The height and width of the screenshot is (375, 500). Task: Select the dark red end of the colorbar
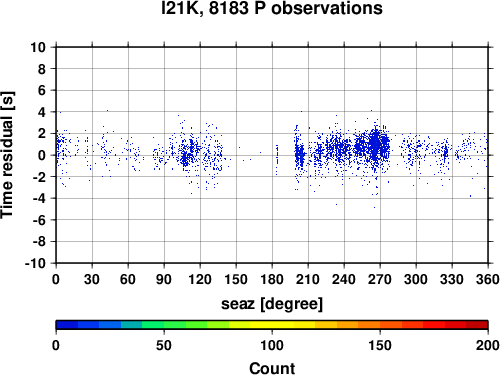coord(477,325)
